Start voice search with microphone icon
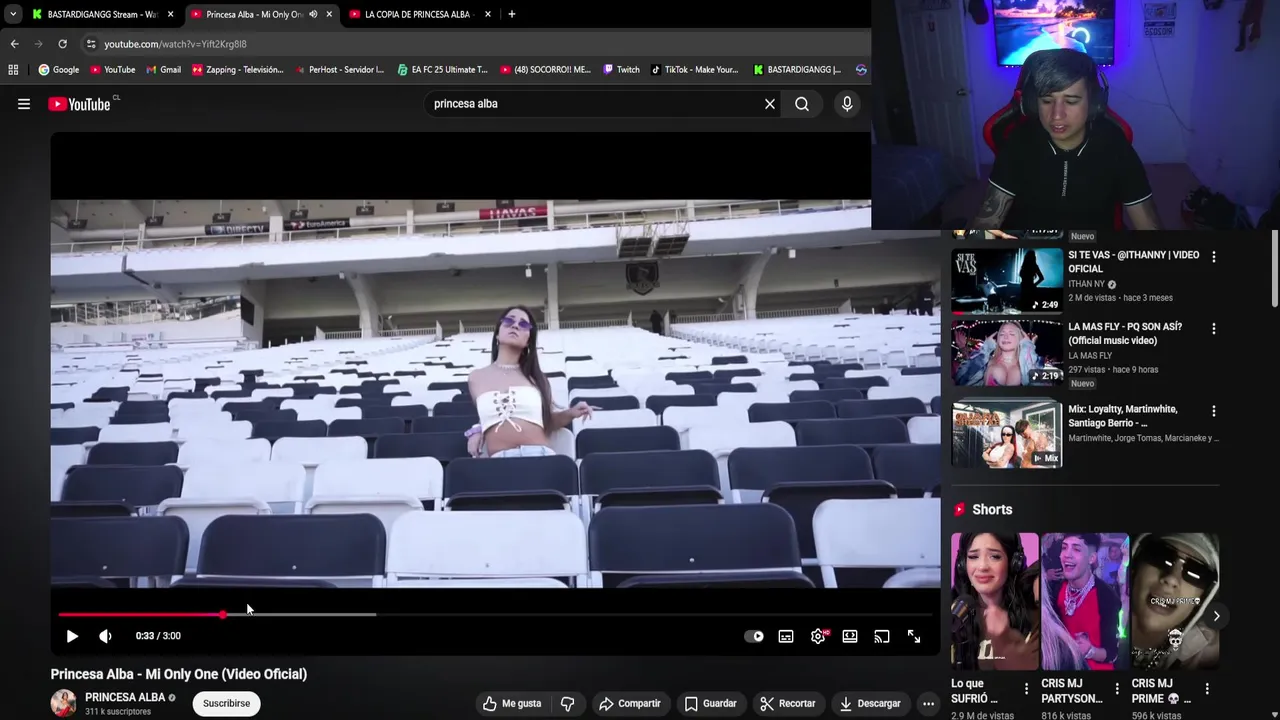 tap(847, 104)
